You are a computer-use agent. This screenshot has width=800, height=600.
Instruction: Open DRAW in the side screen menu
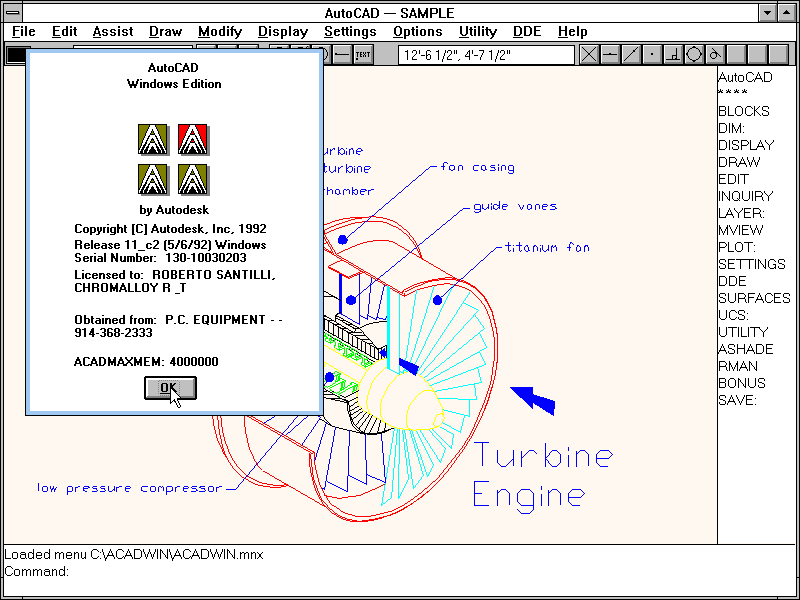click(x=739, y=162)
